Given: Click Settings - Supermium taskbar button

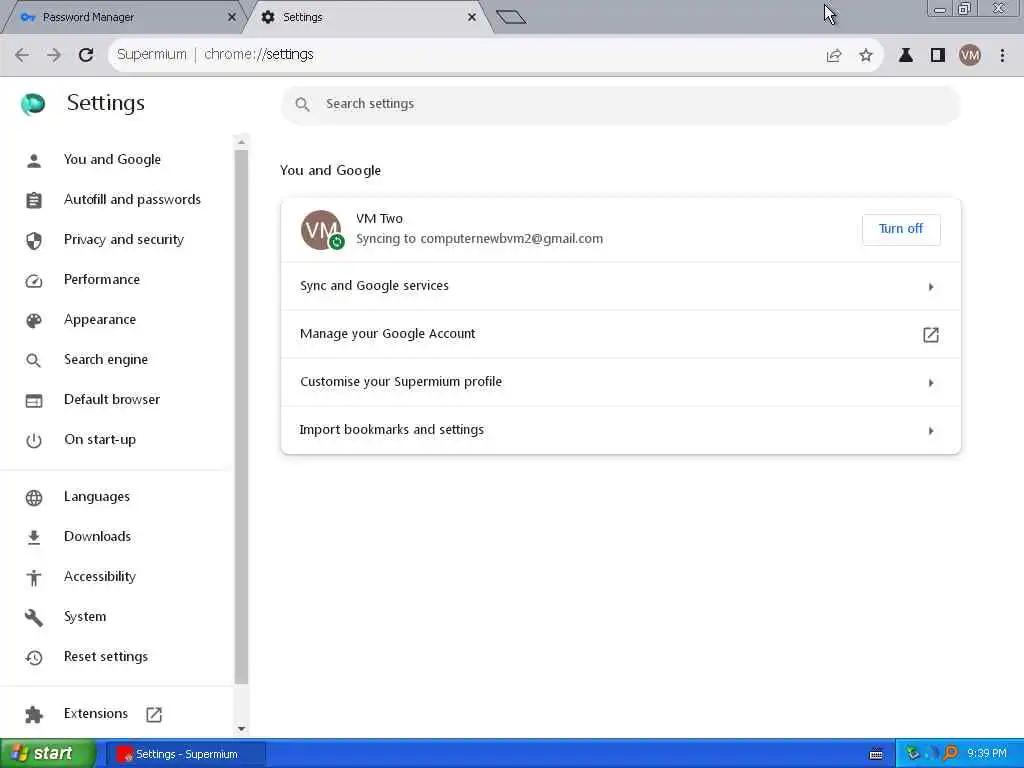Looking at the screenshot, I should point(186,754).
